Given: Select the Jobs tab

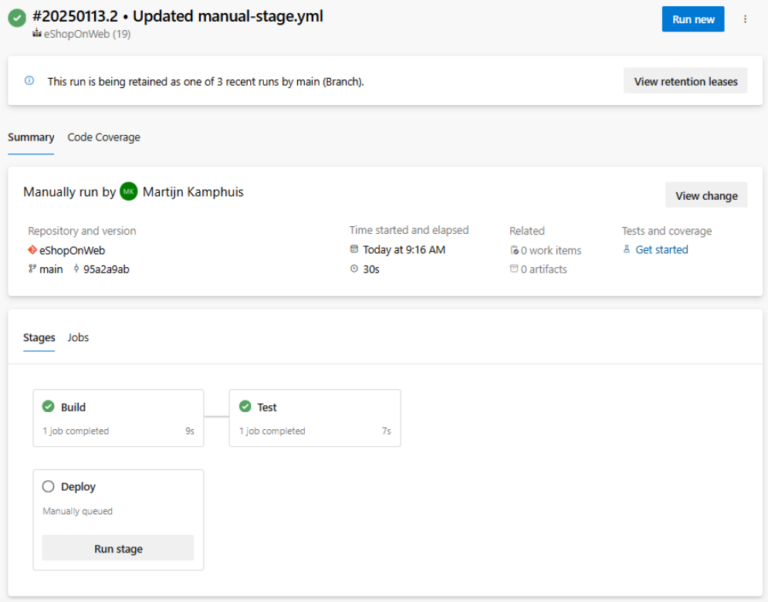Looking at the screenshot, I should [78, 337].
